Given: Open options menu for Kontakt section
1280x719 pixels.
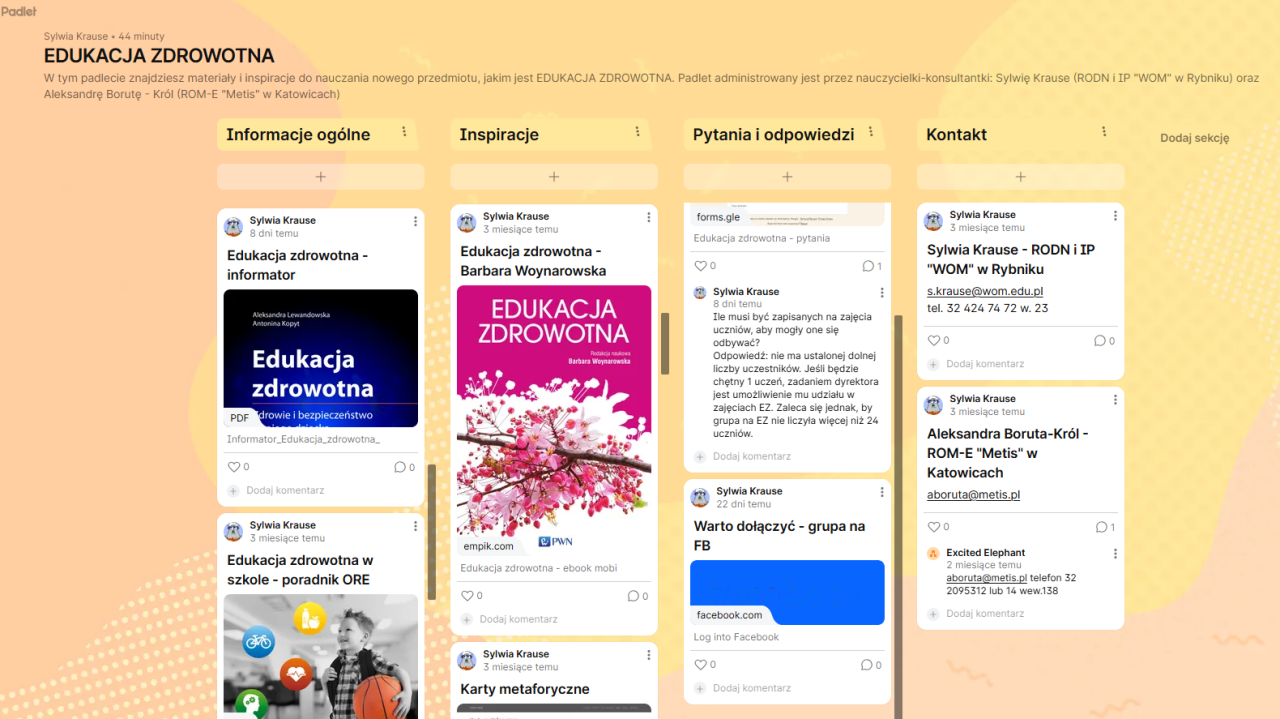Looking at the screenshot, I should pyautogui.click(x=1104, y=132).
